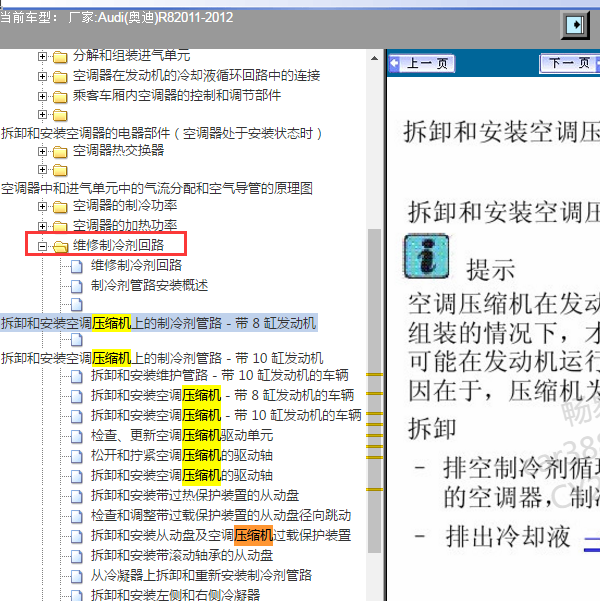Click page icon of 松开和拧紧空调压缩机的驱动轴

(77, 456)
